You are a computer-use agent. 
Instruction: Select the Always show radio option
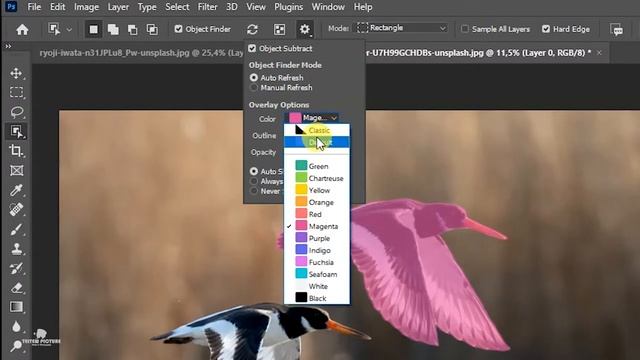pos(254,181)
